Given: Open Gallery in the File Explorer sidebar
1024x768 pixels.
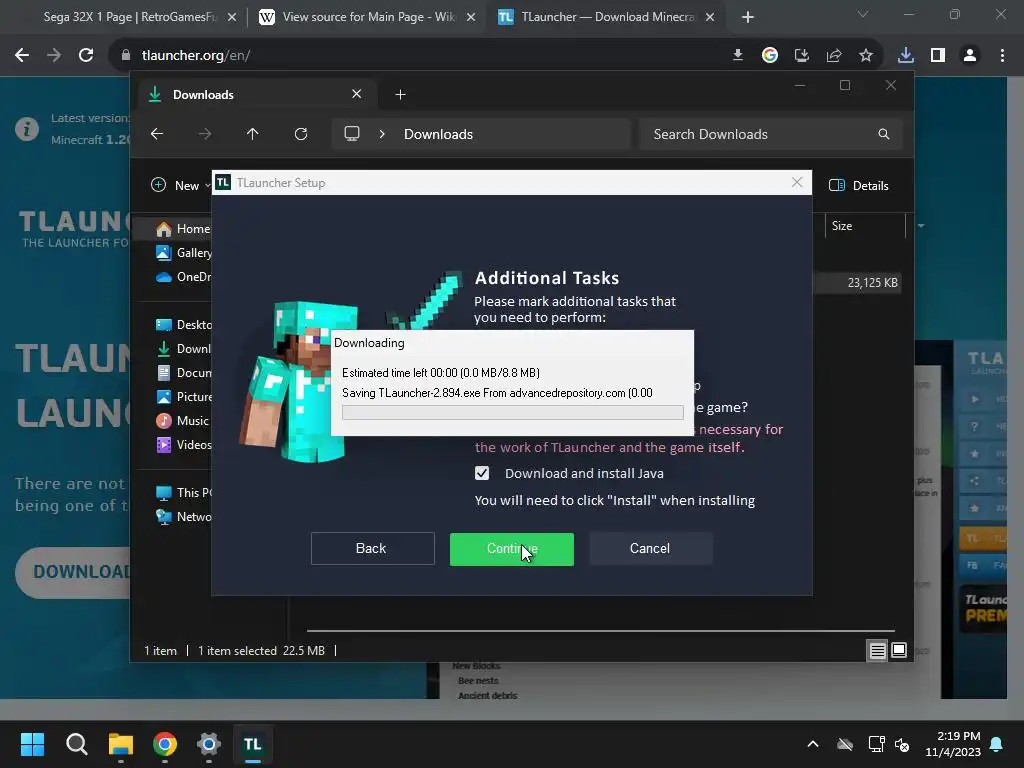Looking at the screenshot, I should (183, 253).
